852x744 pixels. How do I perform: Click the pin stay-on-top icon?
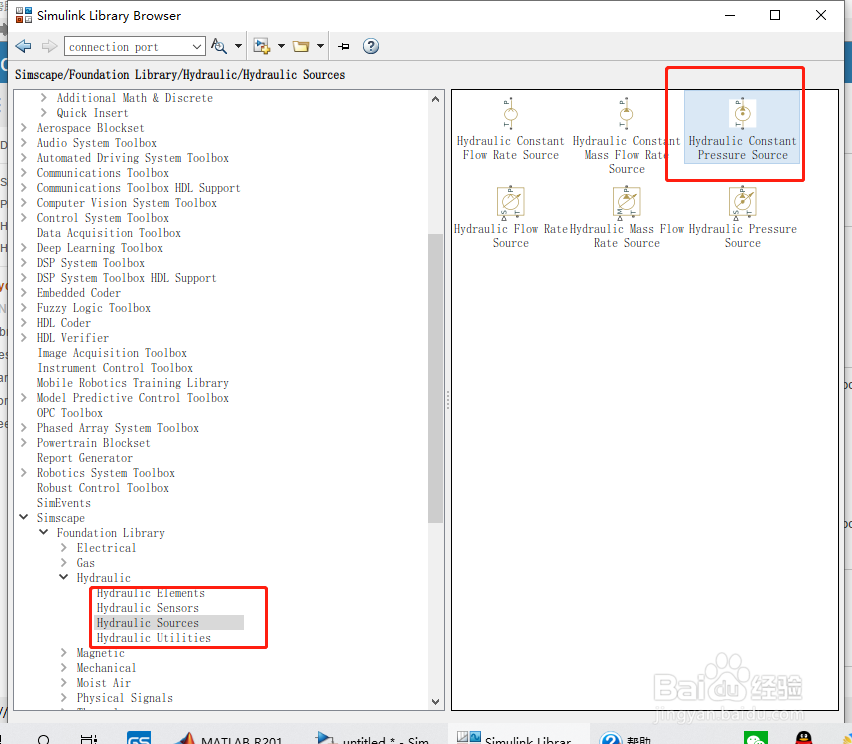point(344,46)
